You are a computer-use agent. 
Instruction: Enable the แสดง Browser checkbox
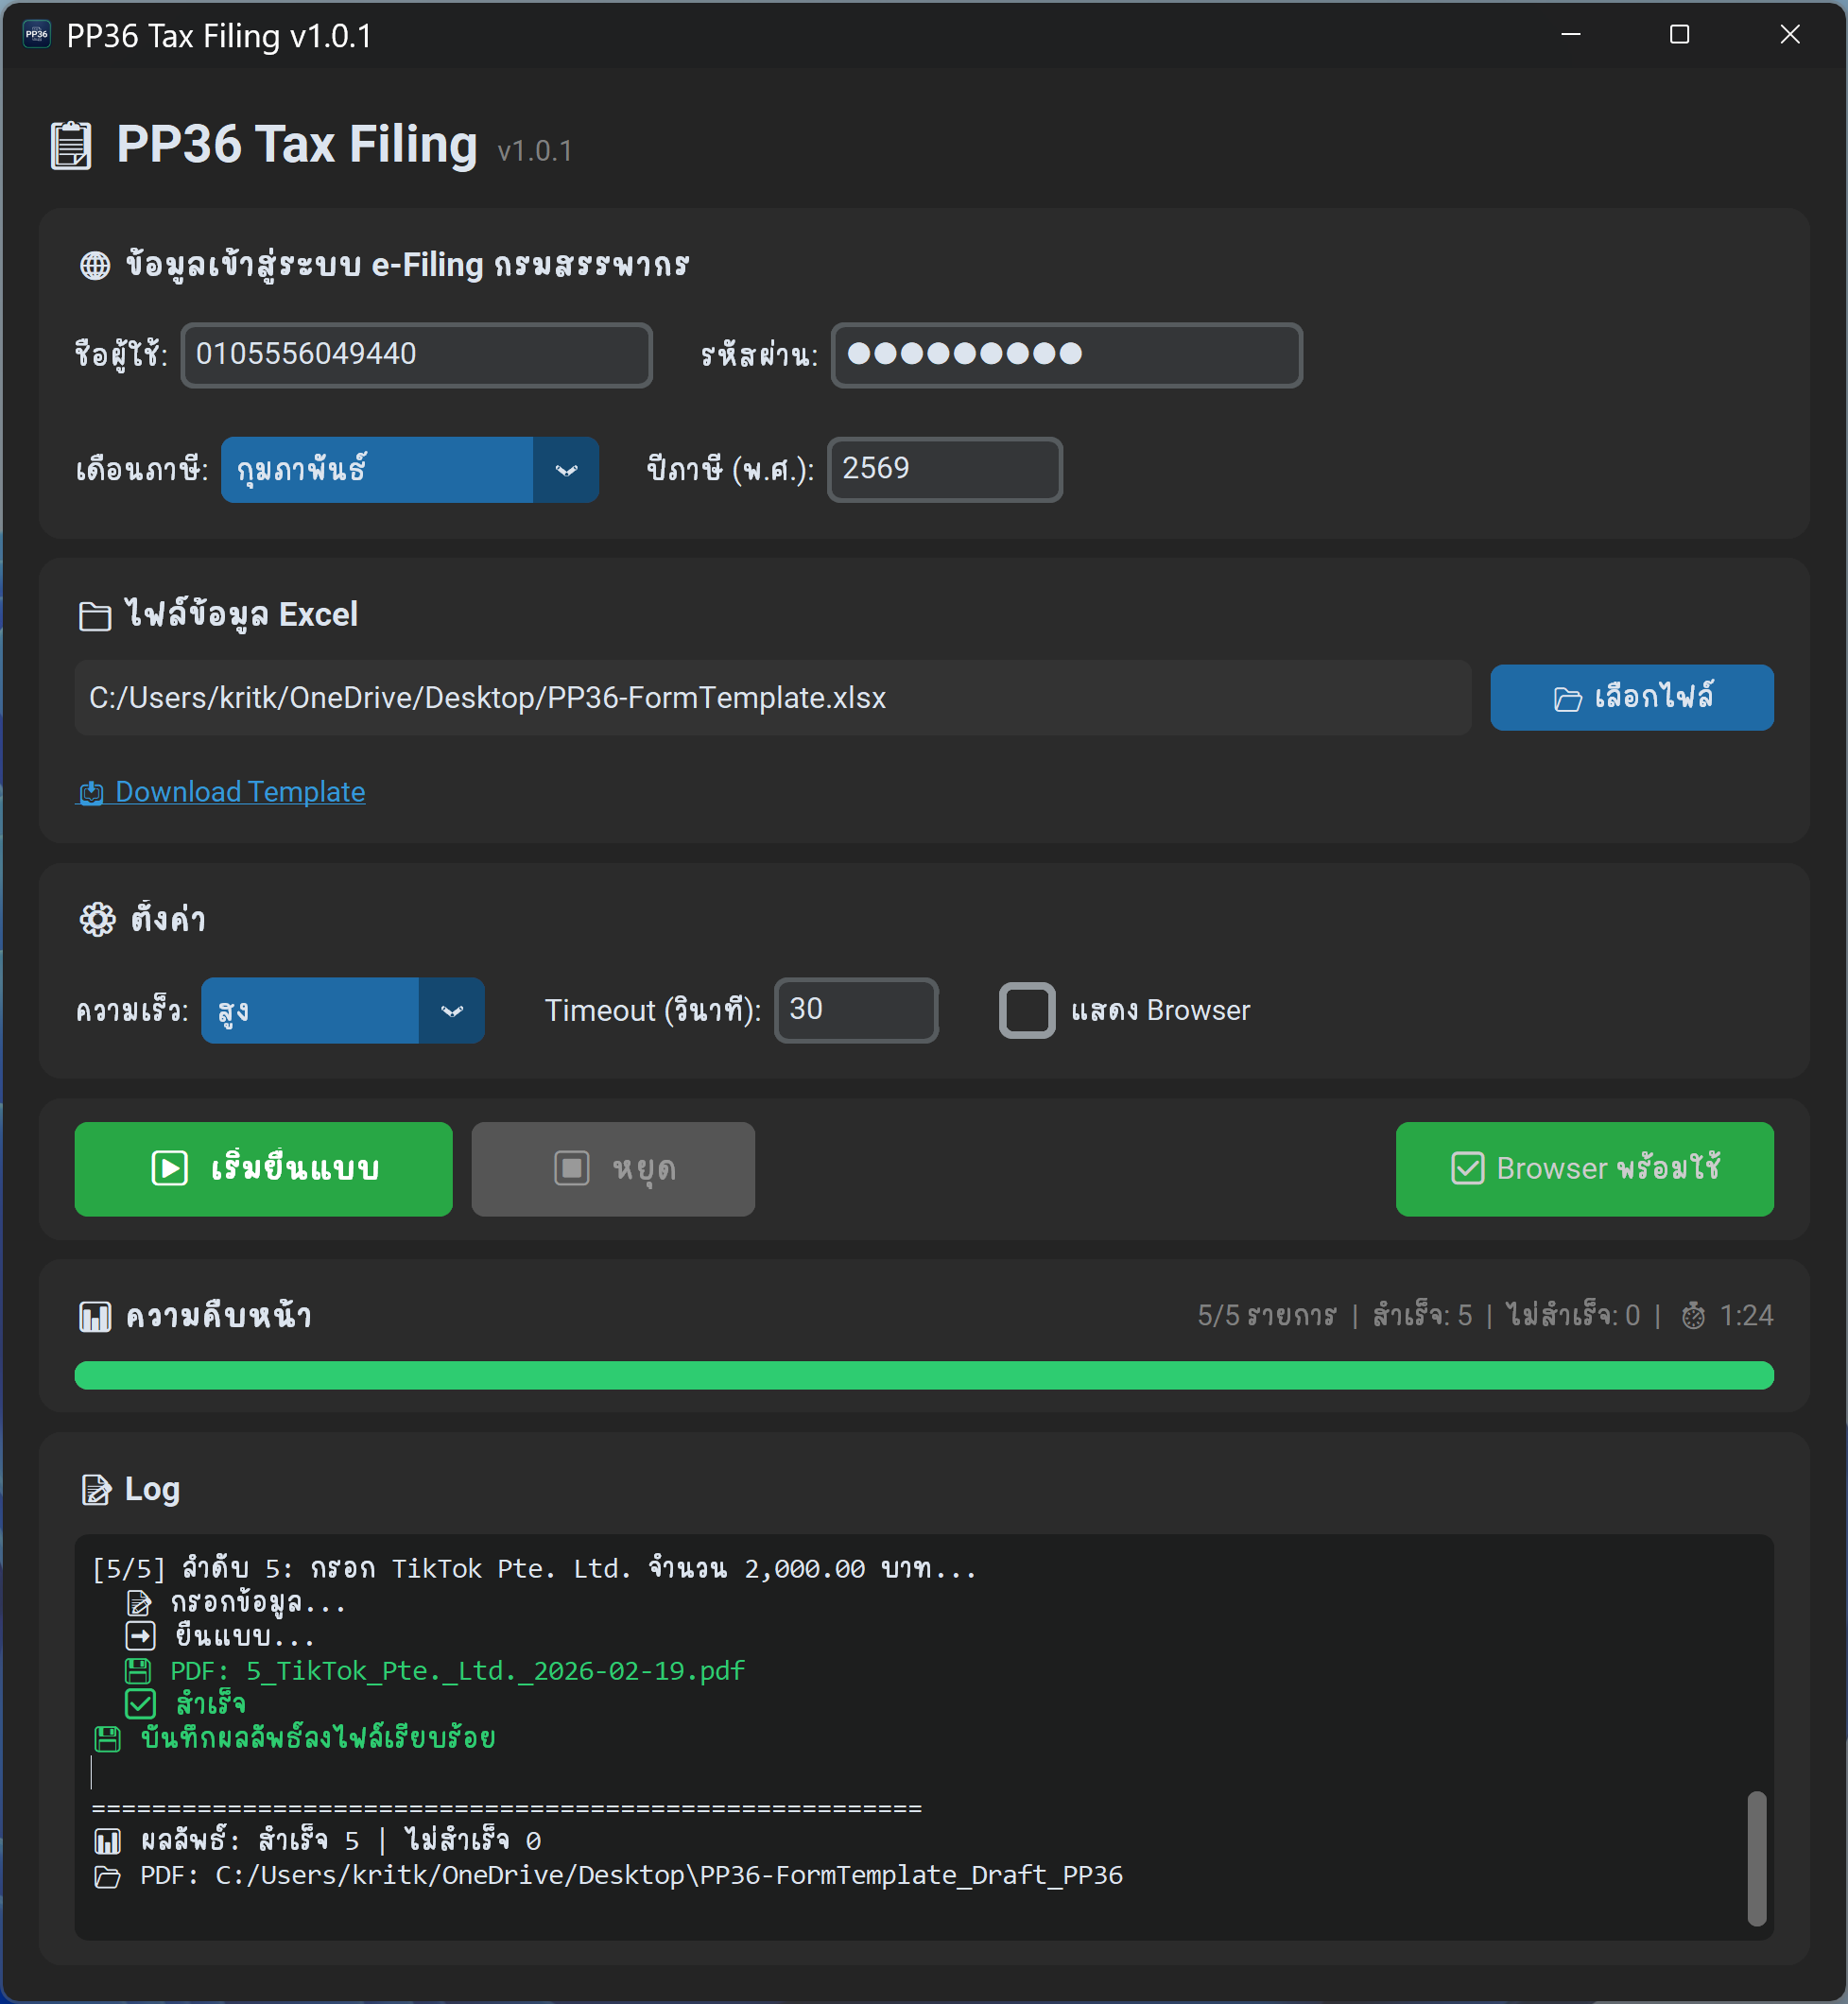click(x=1027, y=1010)
